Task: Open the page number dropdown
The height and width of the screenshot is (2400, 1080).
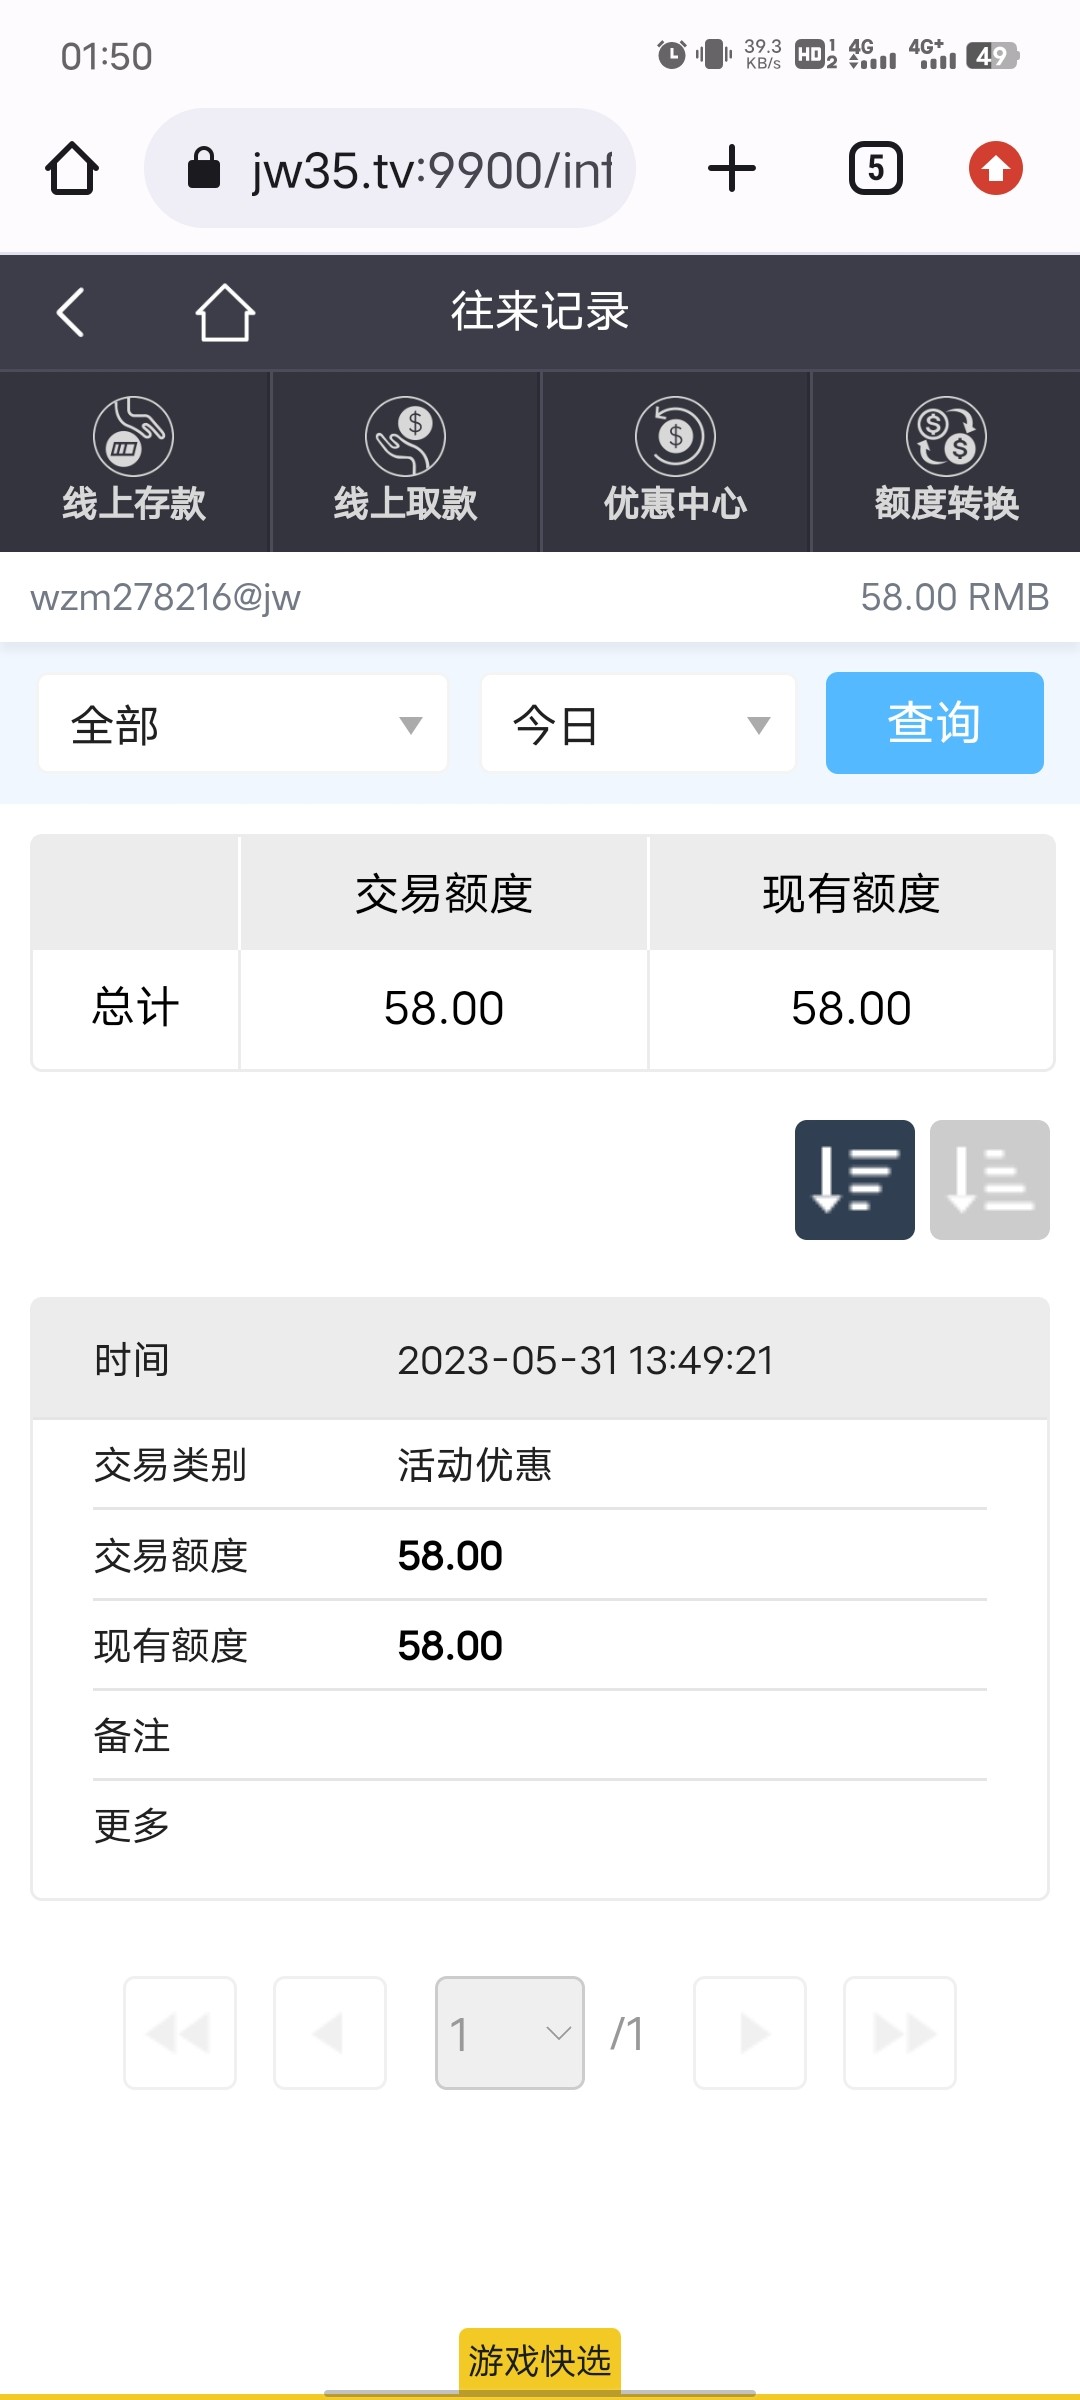Action: coord(510,2033)
